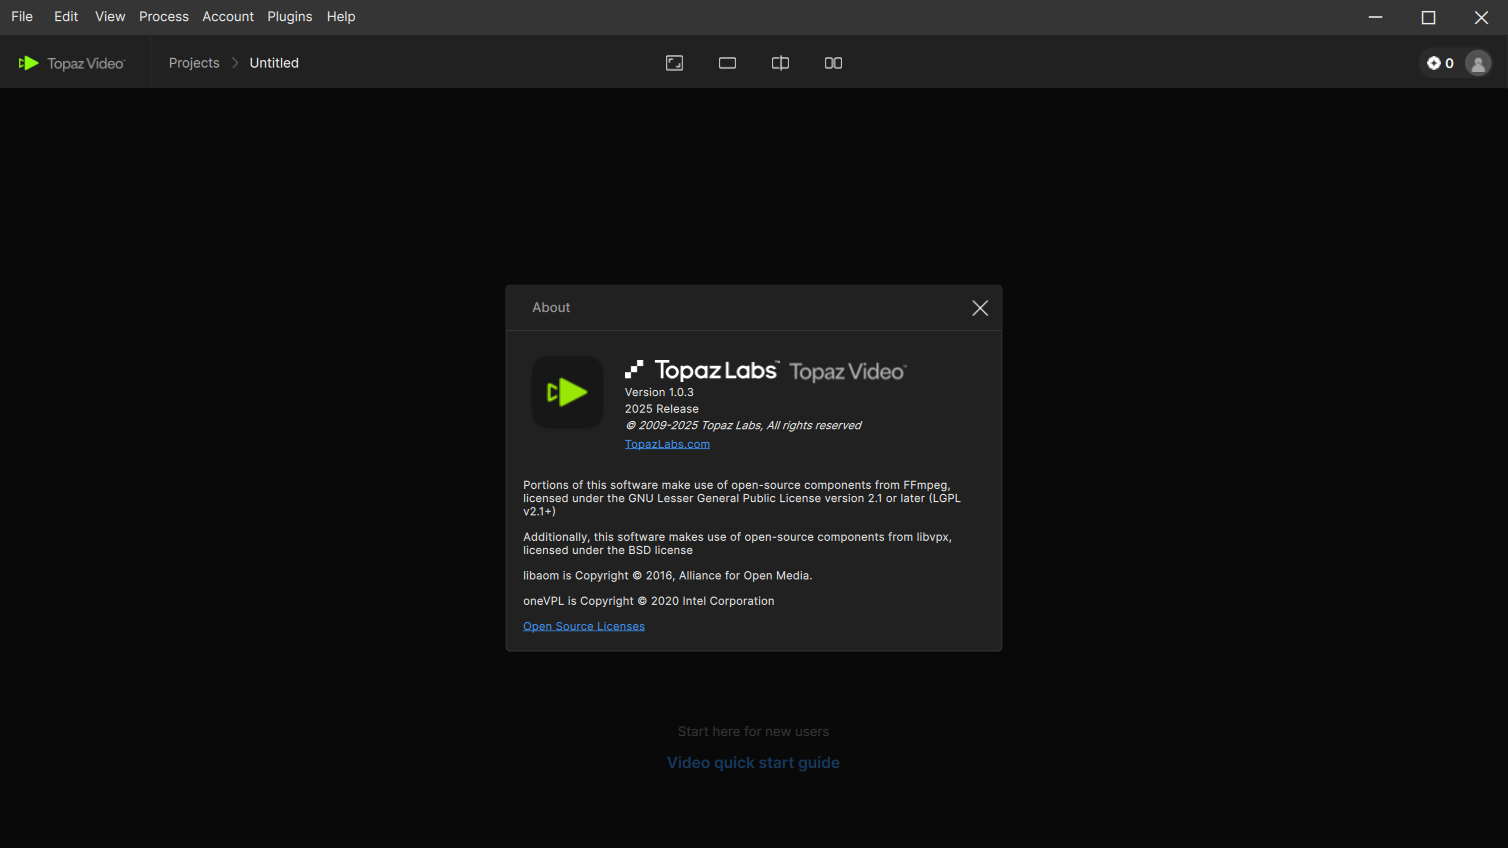Open the Edit menu
This screenshot has width=1508, height=848.
point(66,17)
